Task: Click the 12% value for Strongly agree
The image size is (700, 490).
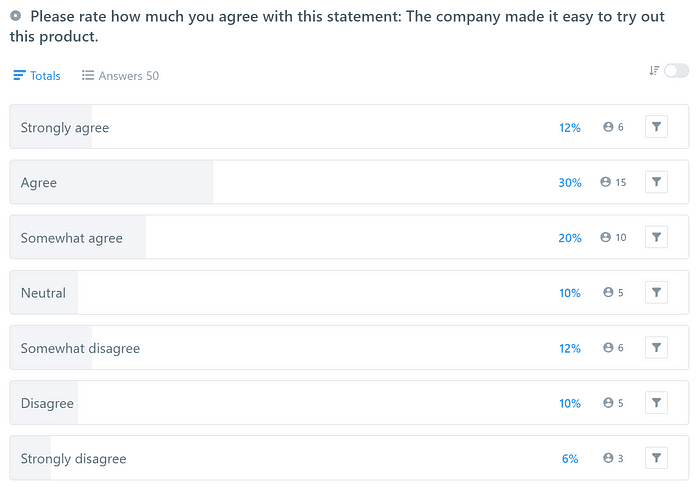Action: point(570,128)
